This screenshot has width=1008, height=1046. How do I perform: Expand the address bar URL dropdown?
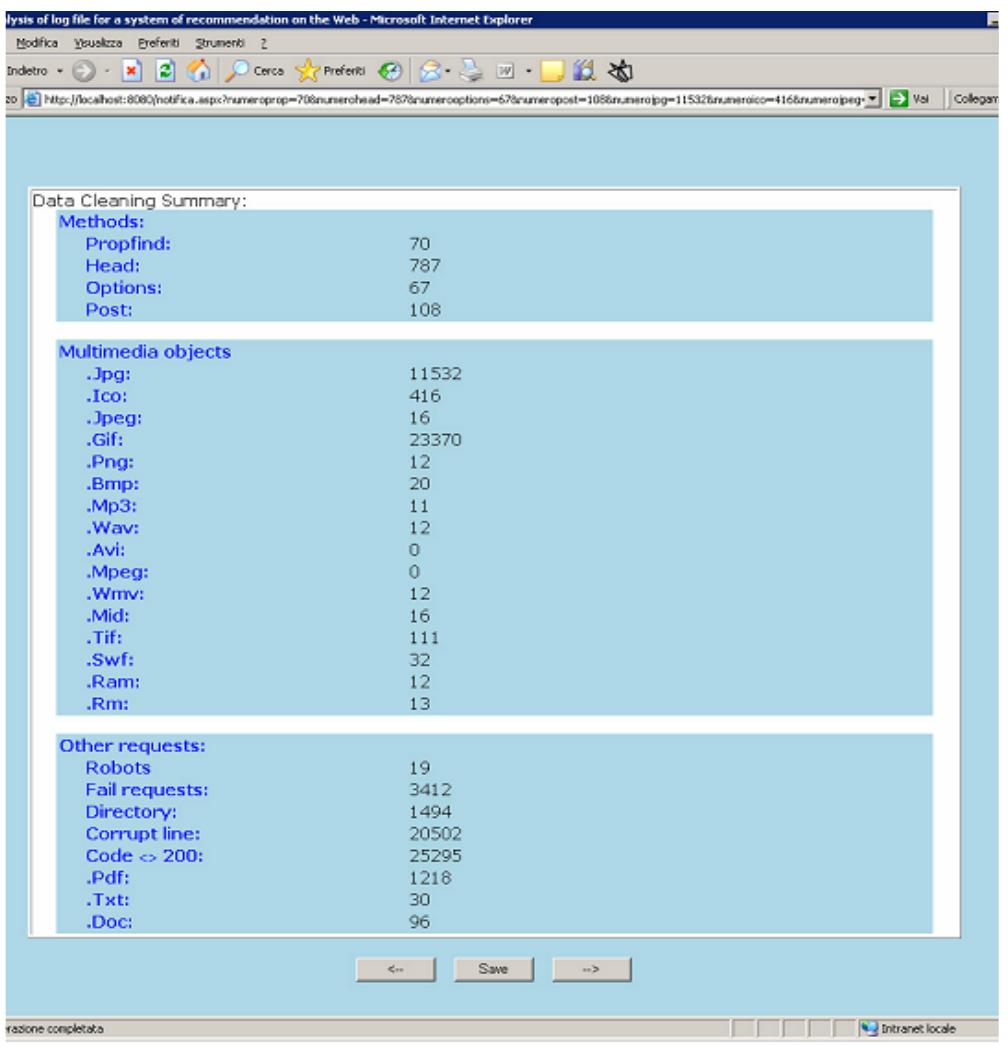(x=873, y=99)
